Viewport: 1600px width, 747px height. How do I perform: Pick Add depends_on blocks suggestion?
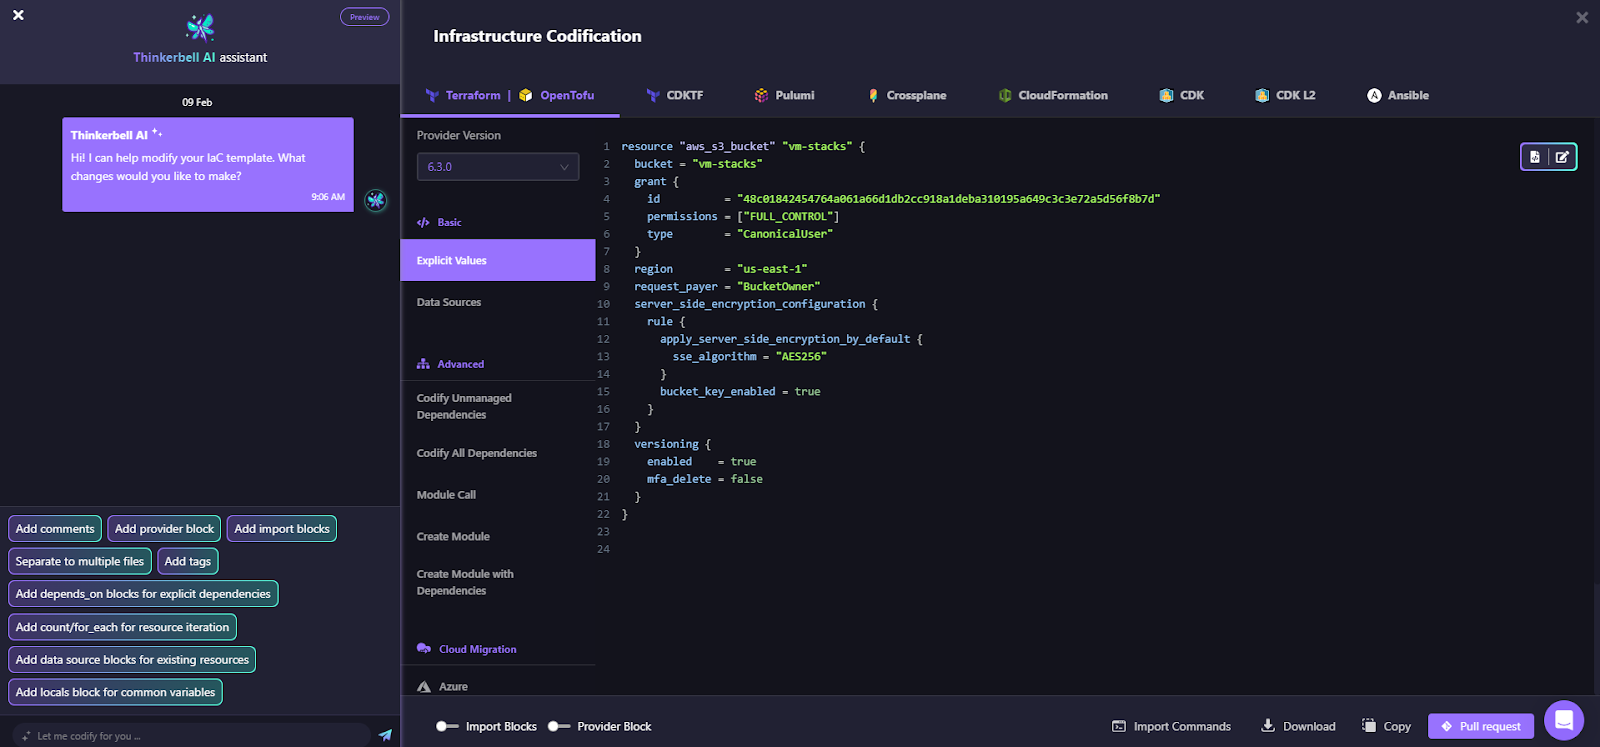point(143,594)
